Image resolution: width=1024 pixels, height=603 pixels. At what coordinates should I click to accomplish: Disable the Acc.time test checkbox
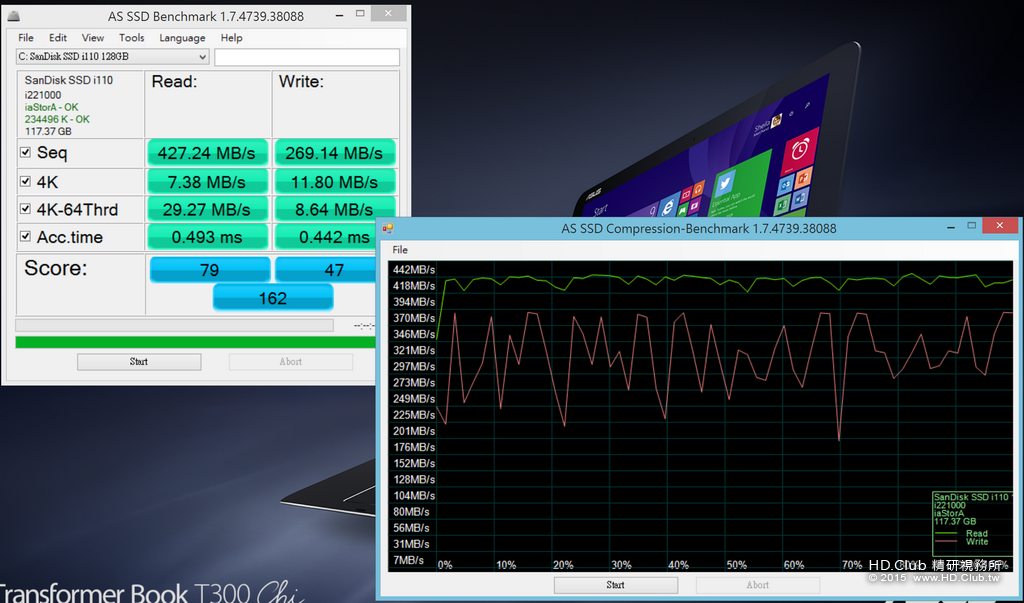25,236
